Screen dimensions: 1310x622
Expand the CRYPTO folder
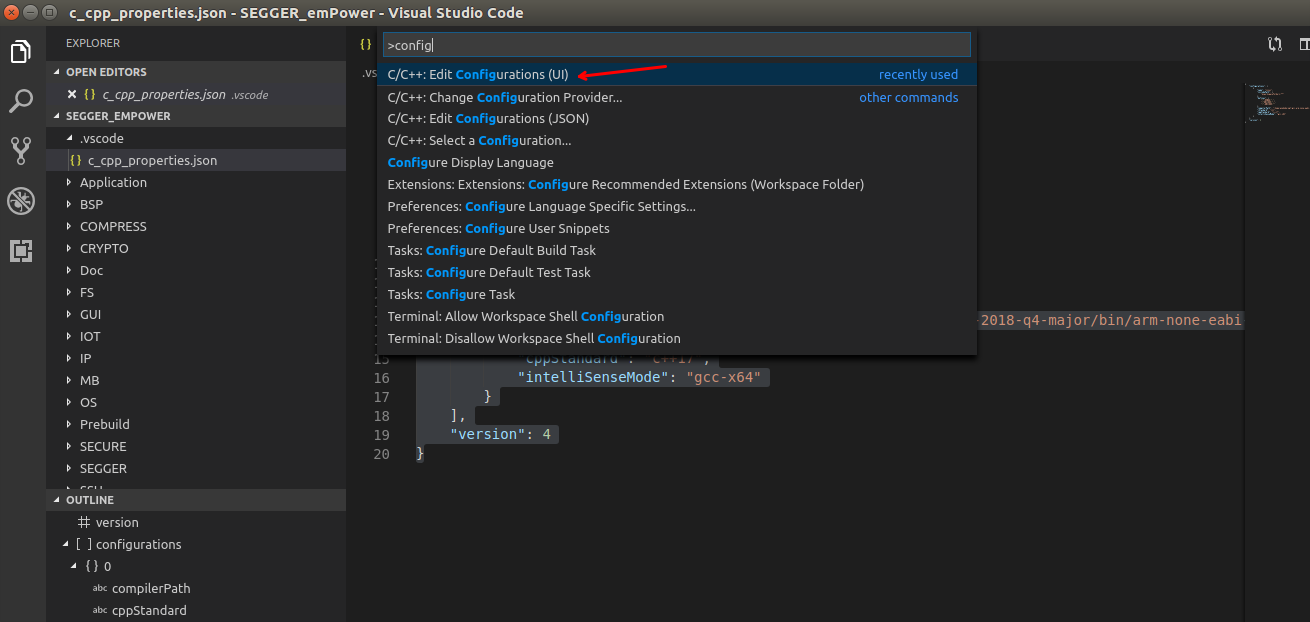104,248
